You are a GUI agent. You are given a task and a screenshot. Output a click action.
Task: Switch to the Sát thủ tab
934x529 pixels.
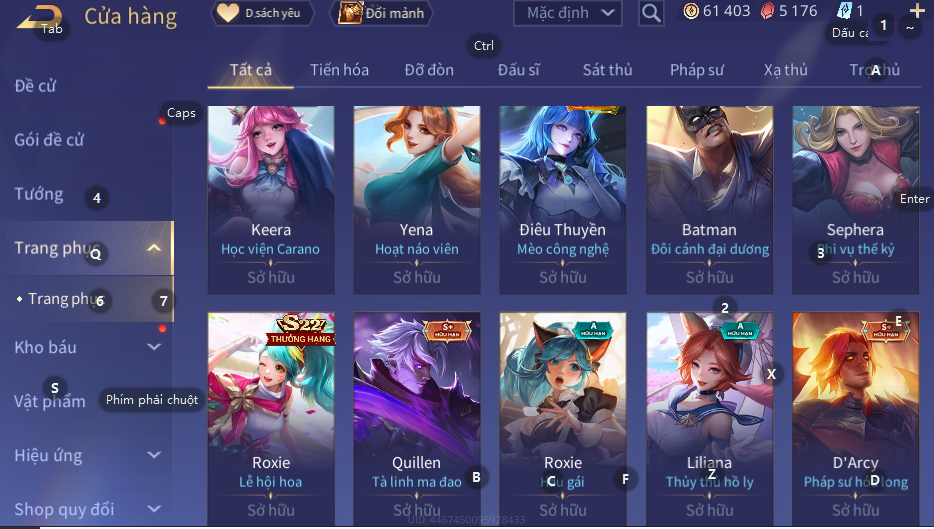click(x=607, y=70)
